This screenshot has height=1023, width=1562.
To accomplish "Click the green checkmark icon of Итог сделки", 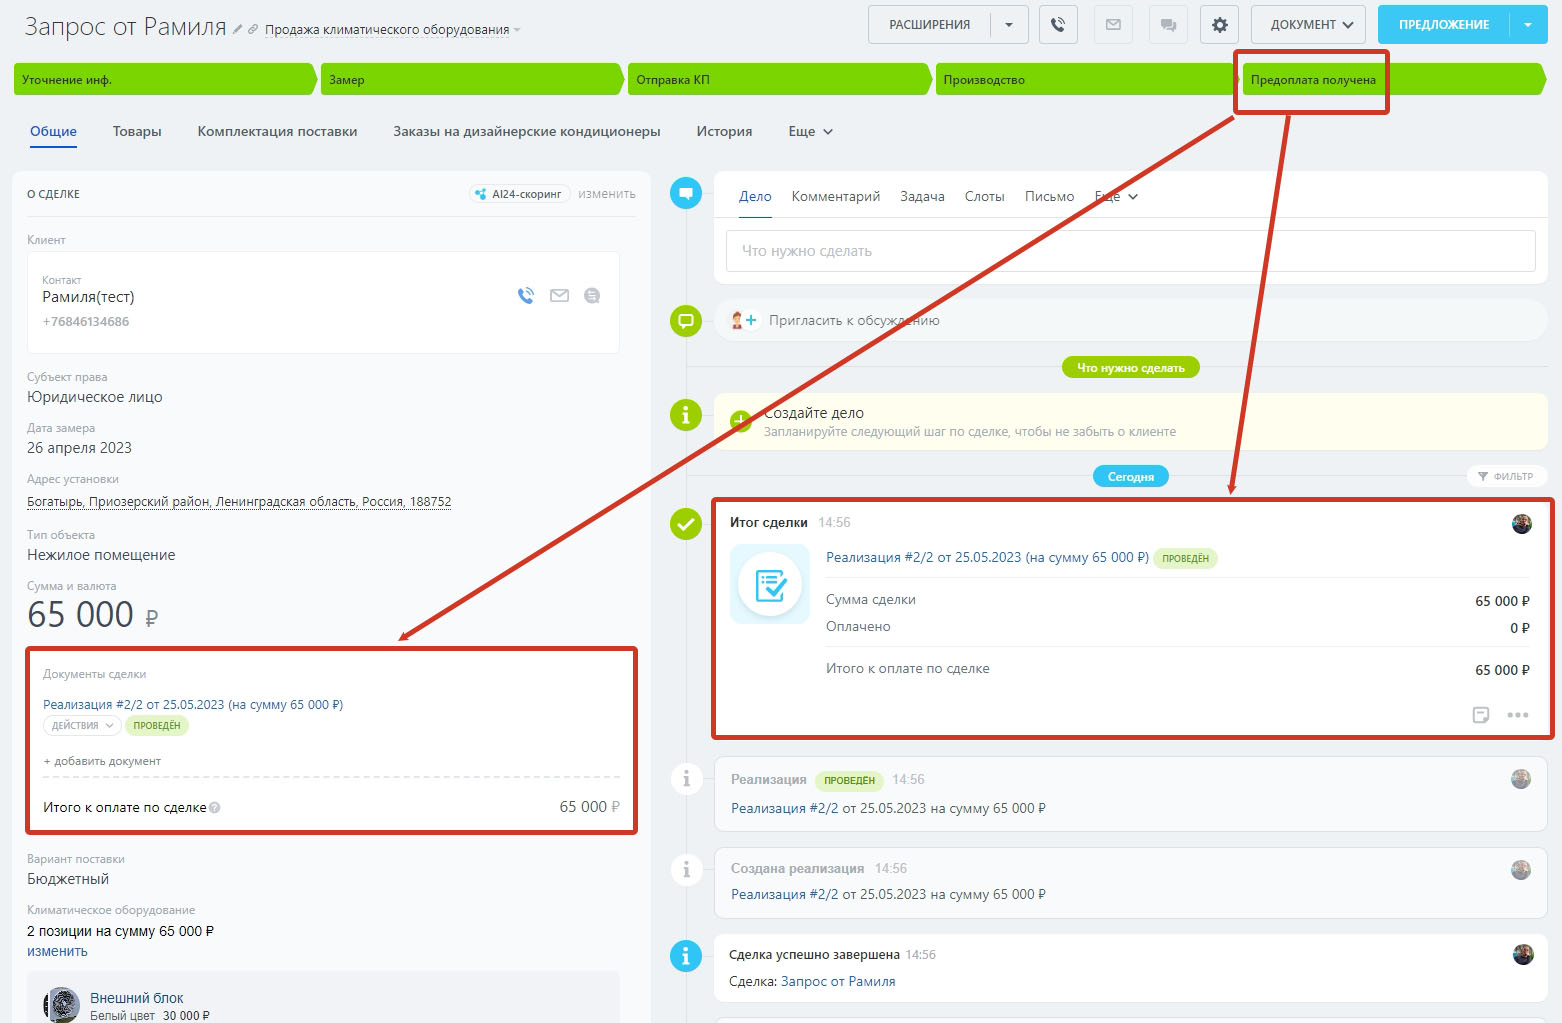I will pyautogui.click(x=686, y=523).
